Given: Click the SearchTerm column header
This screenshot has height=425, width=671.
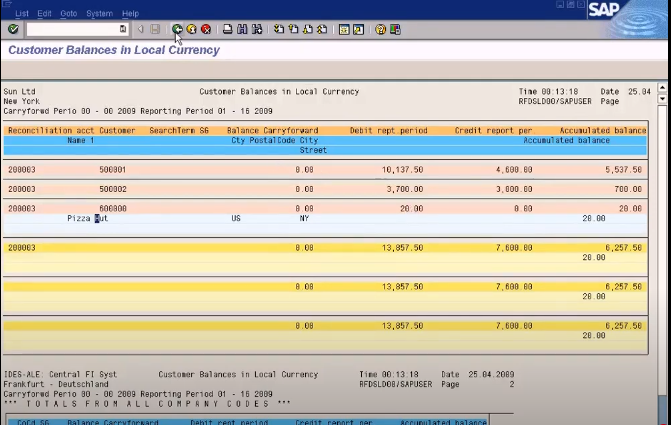Looking at the screenshot, I should (173, 131).
